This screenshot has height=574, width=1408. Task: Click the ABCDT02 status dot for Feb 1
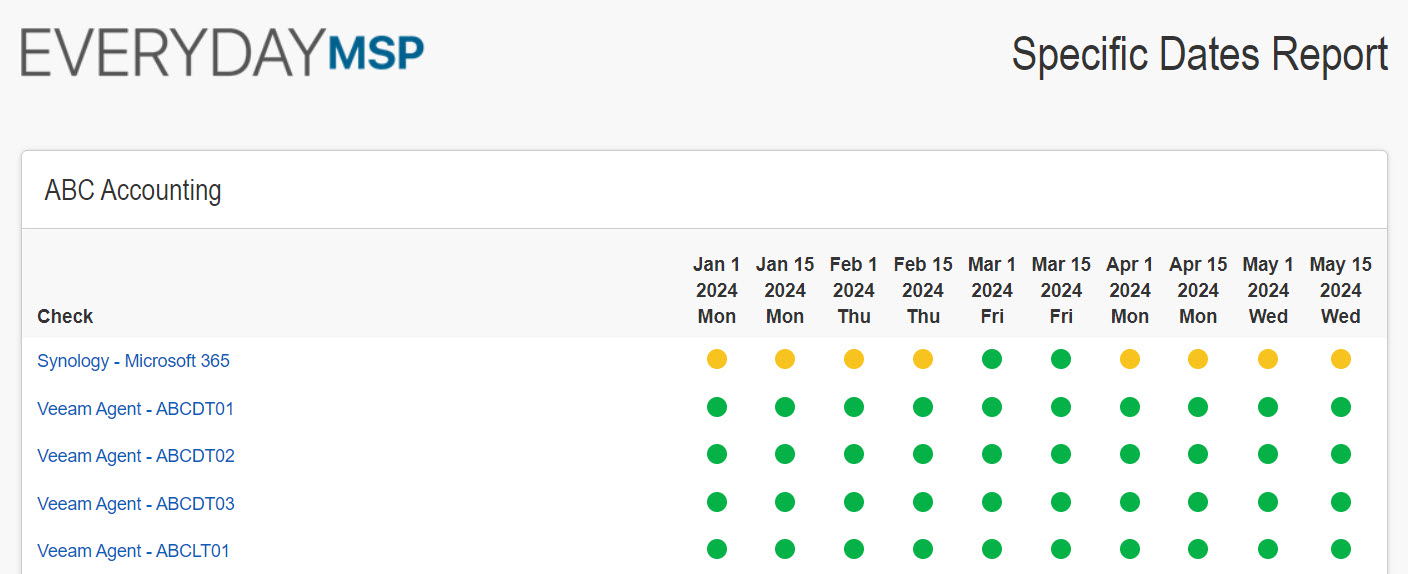pos(854,455)
